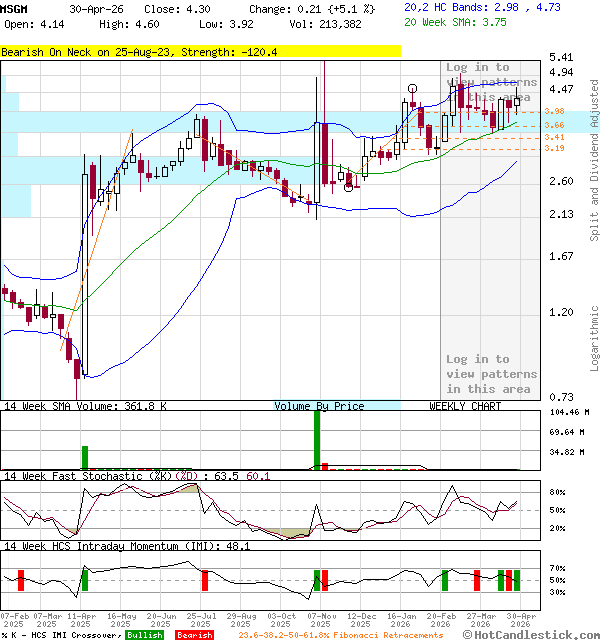Click the WEEKLY CHART label
The height and width of the screenshot is (640, 600).
click(465, 406)
